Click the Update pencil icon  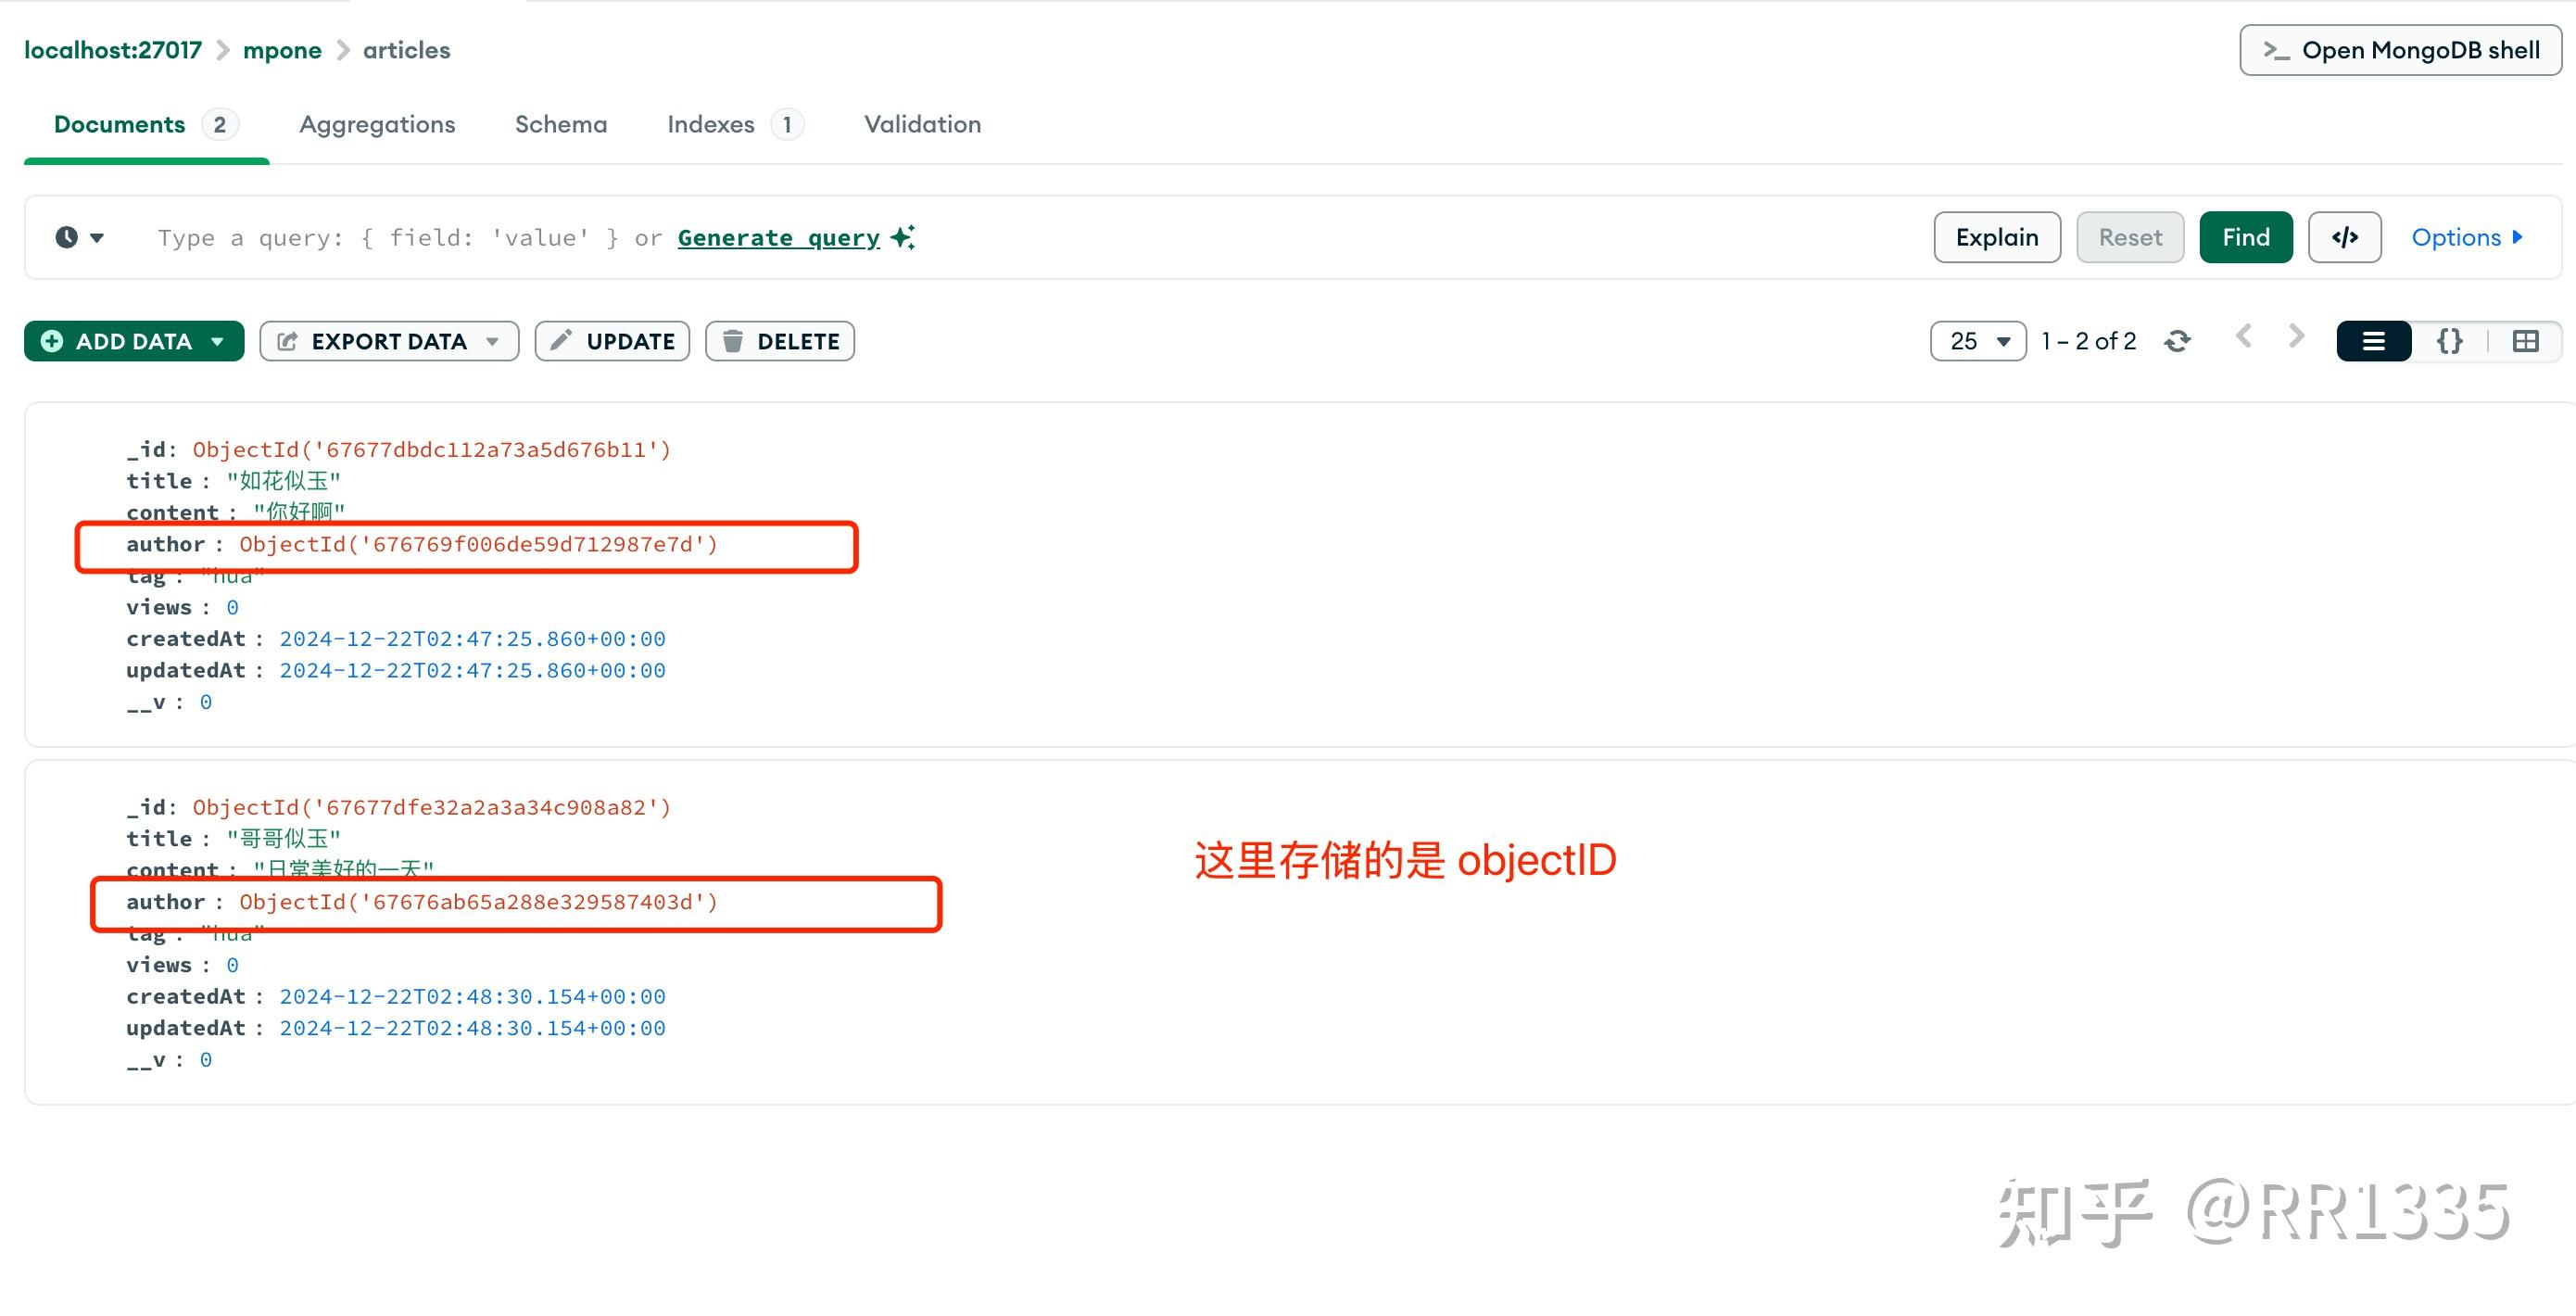(x=562, y=340)
